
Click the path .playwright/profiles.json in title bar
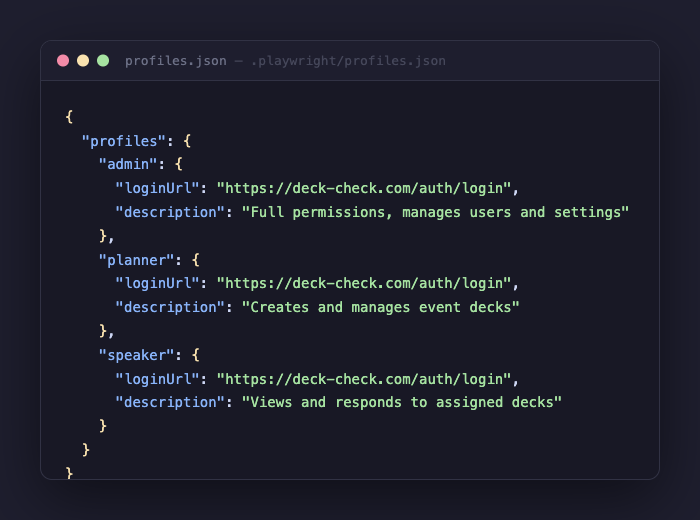pos(348,61)
